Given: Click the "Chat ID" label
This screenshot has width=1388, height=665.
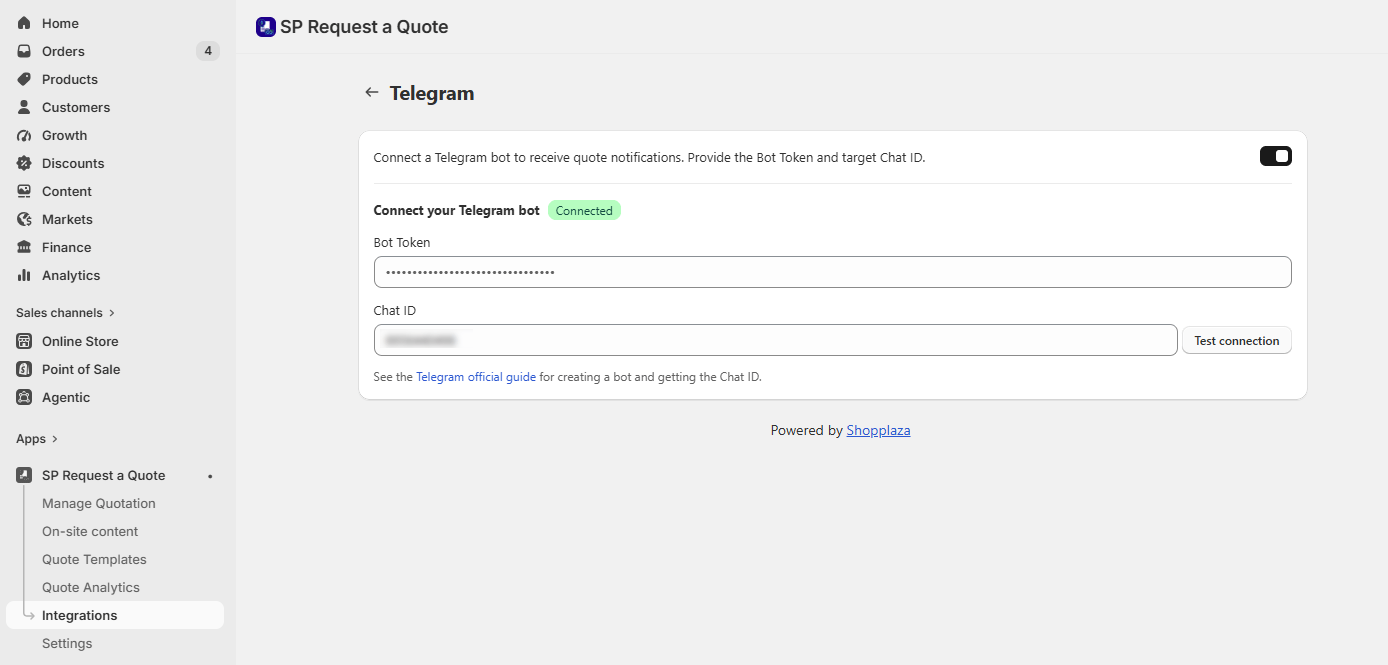Looking at the screenshot, I should (x=395, y=310).
